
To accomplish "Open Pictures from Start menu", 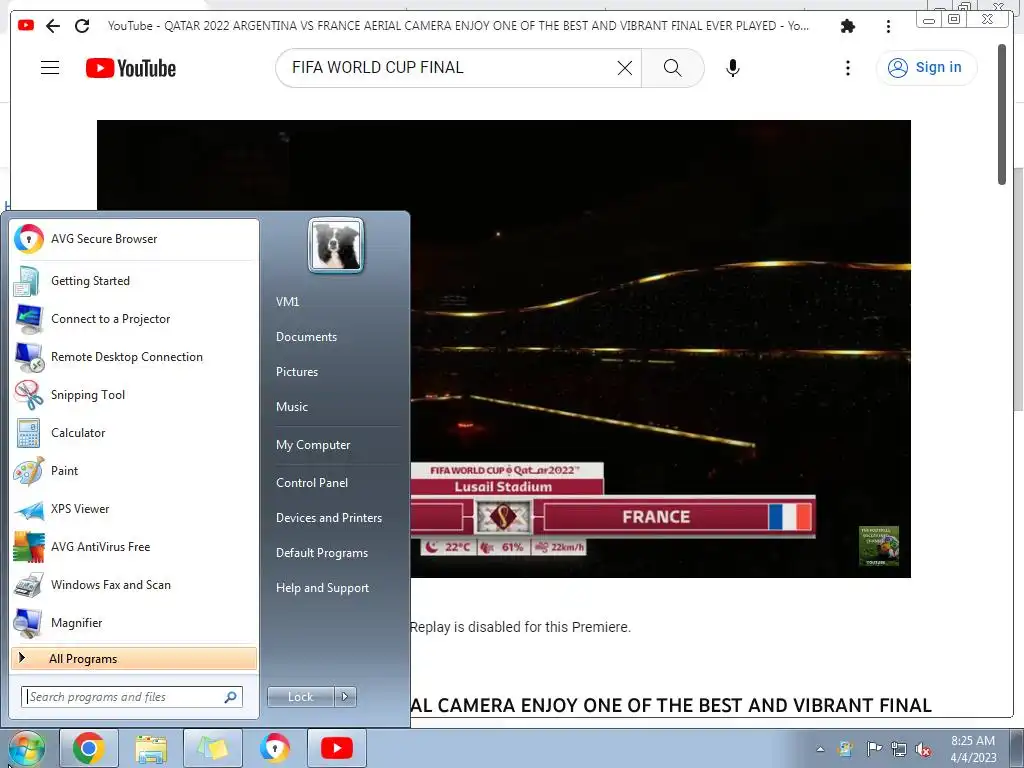I will pyautogui.click(x=297, y=372).
